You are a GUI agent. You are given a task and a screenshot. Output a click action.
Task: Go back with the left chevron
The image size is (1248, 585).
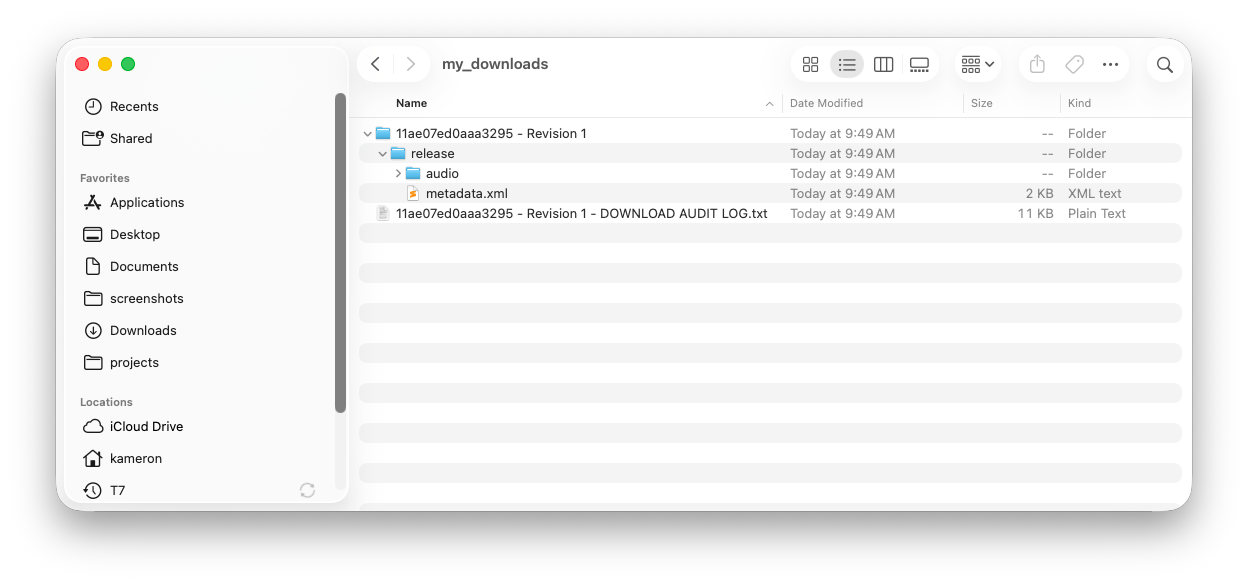point(375,64)
